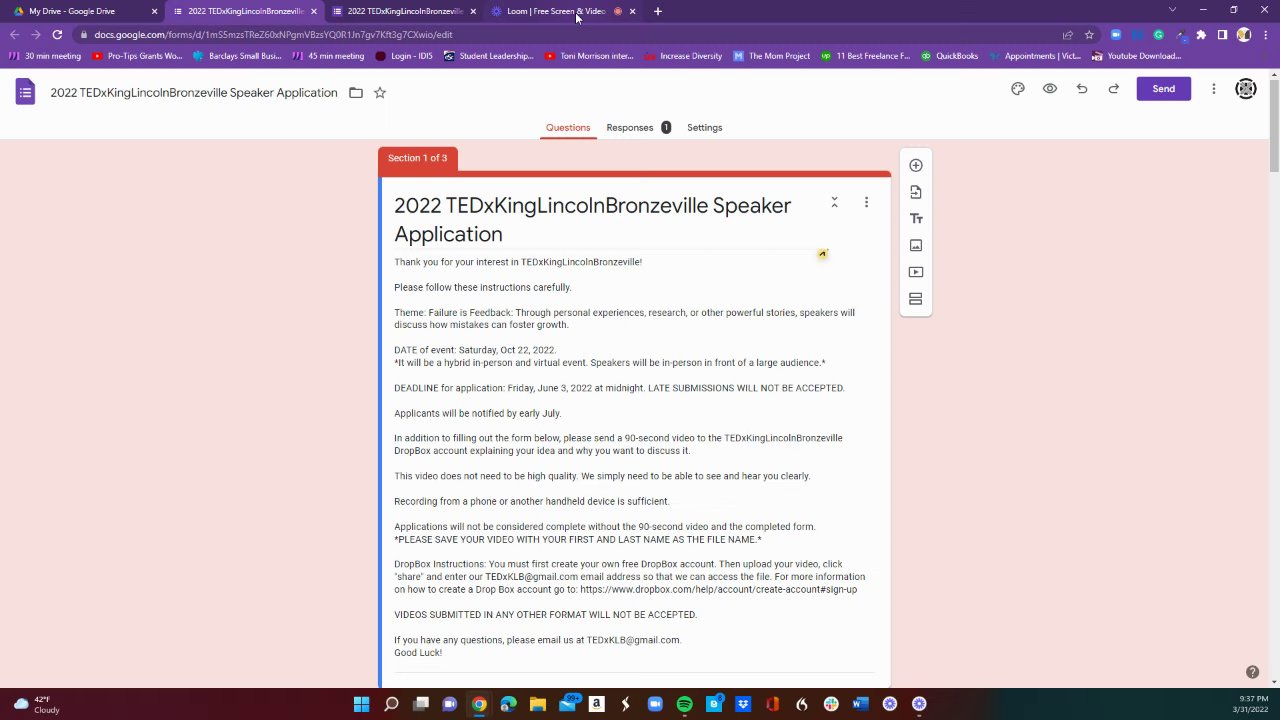Open taskbar Search
This screenshot has width=1280, height=720.
391,704
